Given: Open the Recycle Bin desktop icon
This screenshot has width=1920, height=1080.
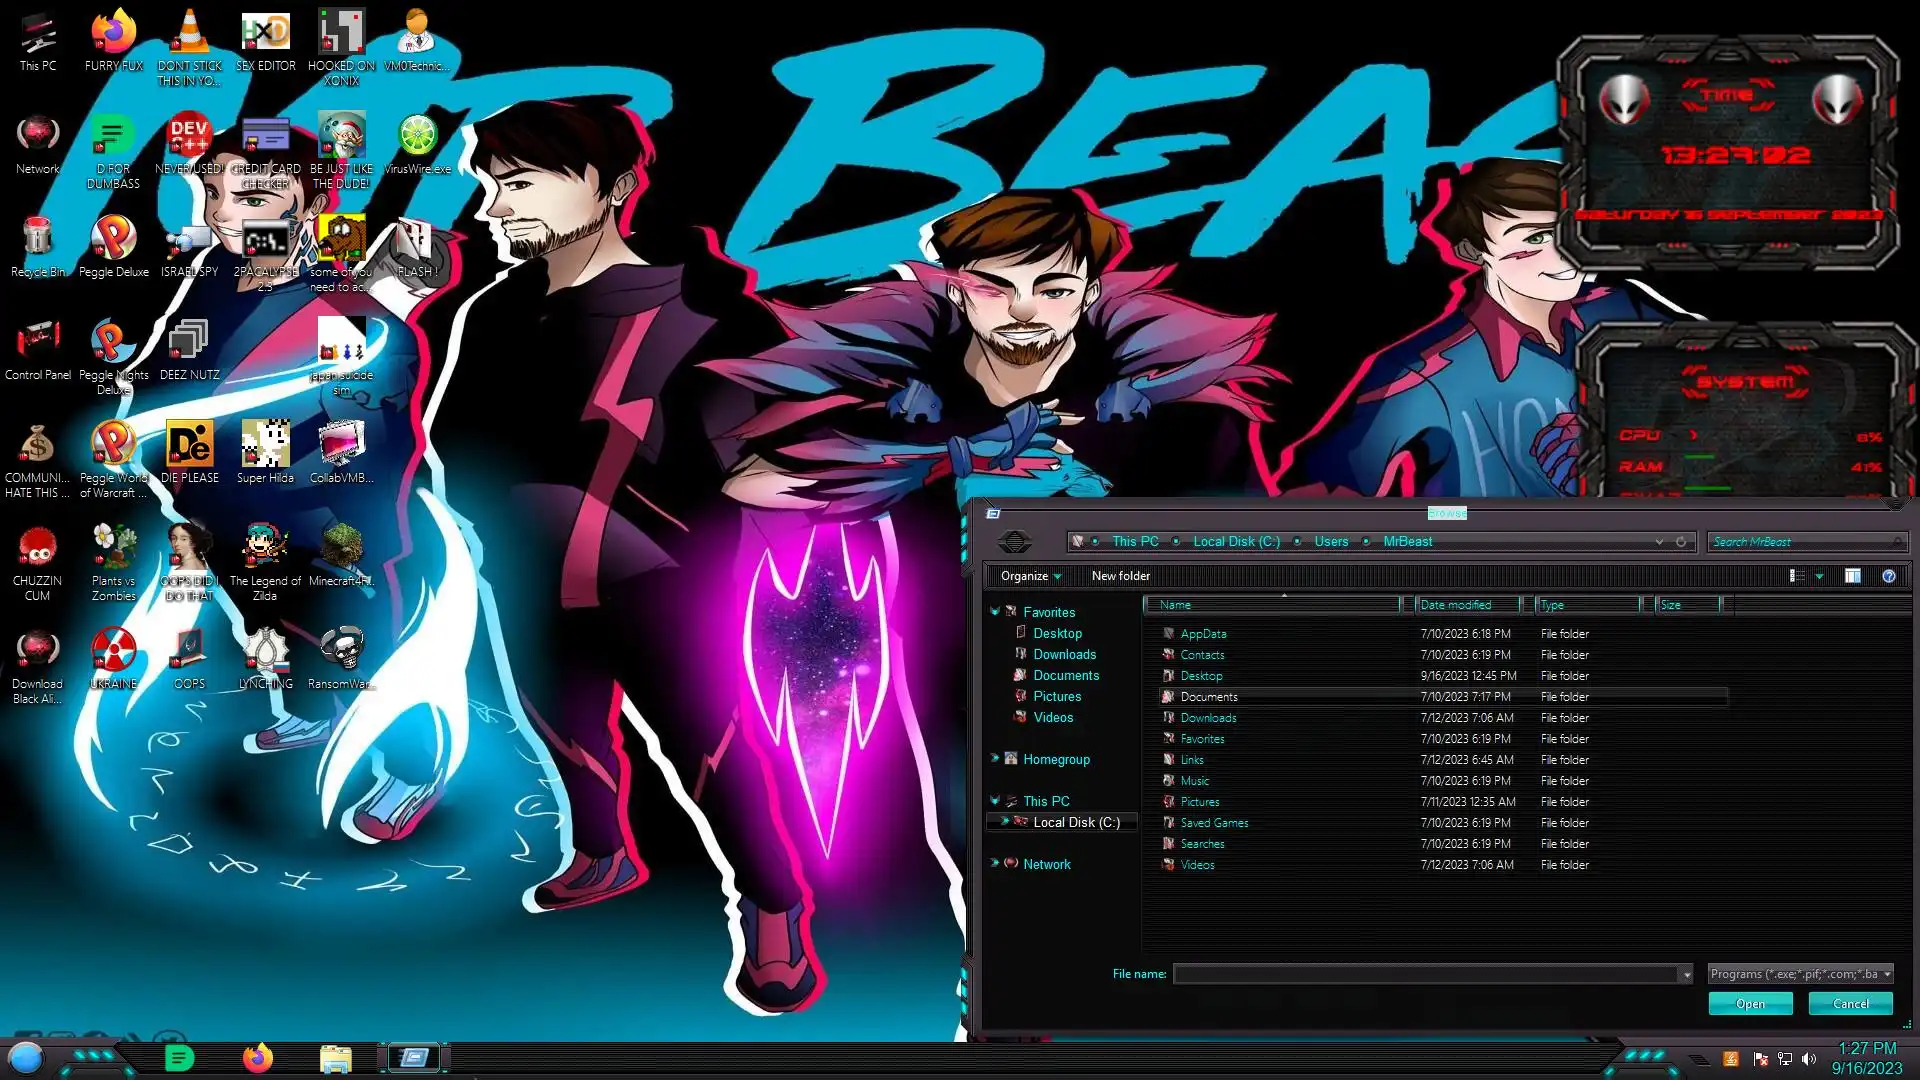Looking at the screenshot, I should tap(37, 240).
